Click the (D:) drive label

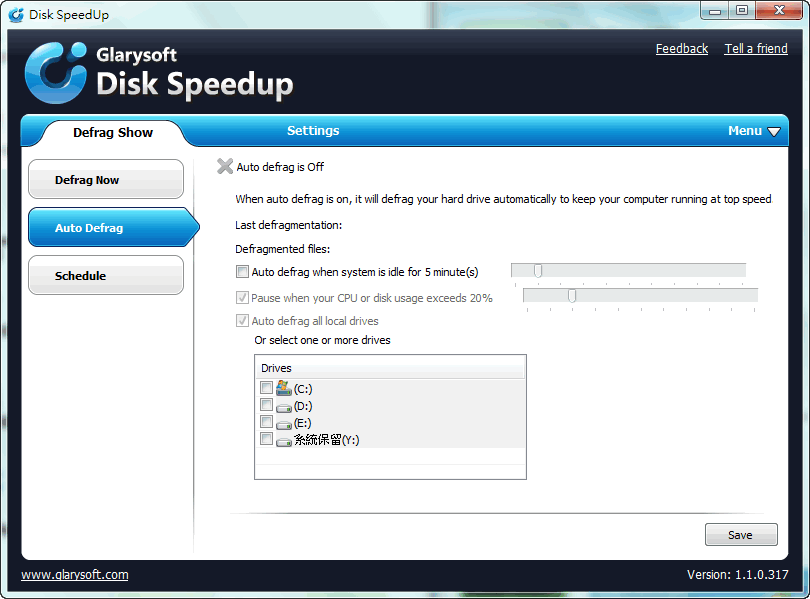pos(303,406)
